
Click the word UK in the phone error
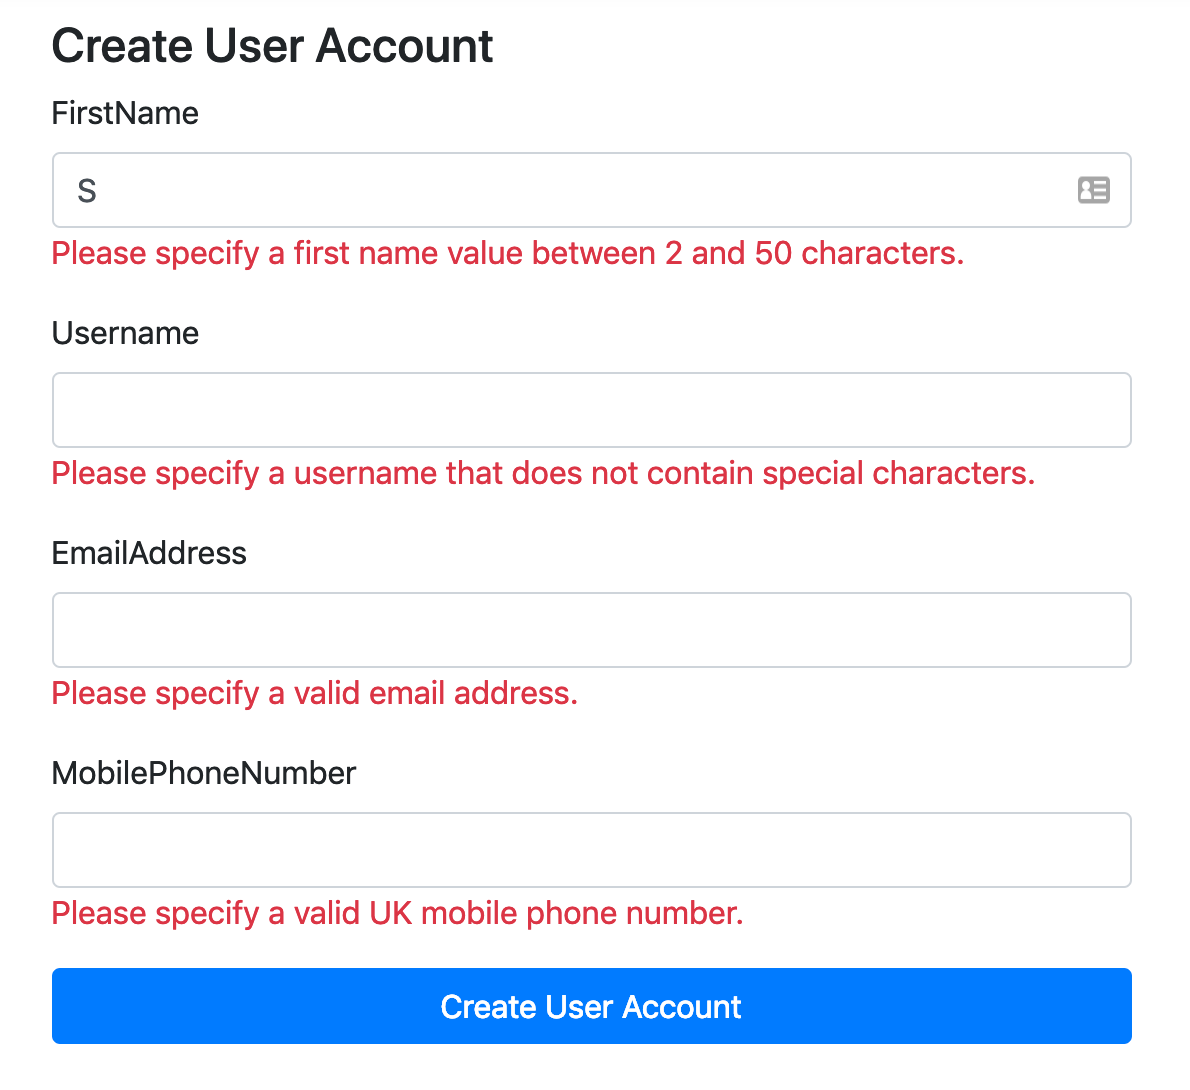(390, 913)
